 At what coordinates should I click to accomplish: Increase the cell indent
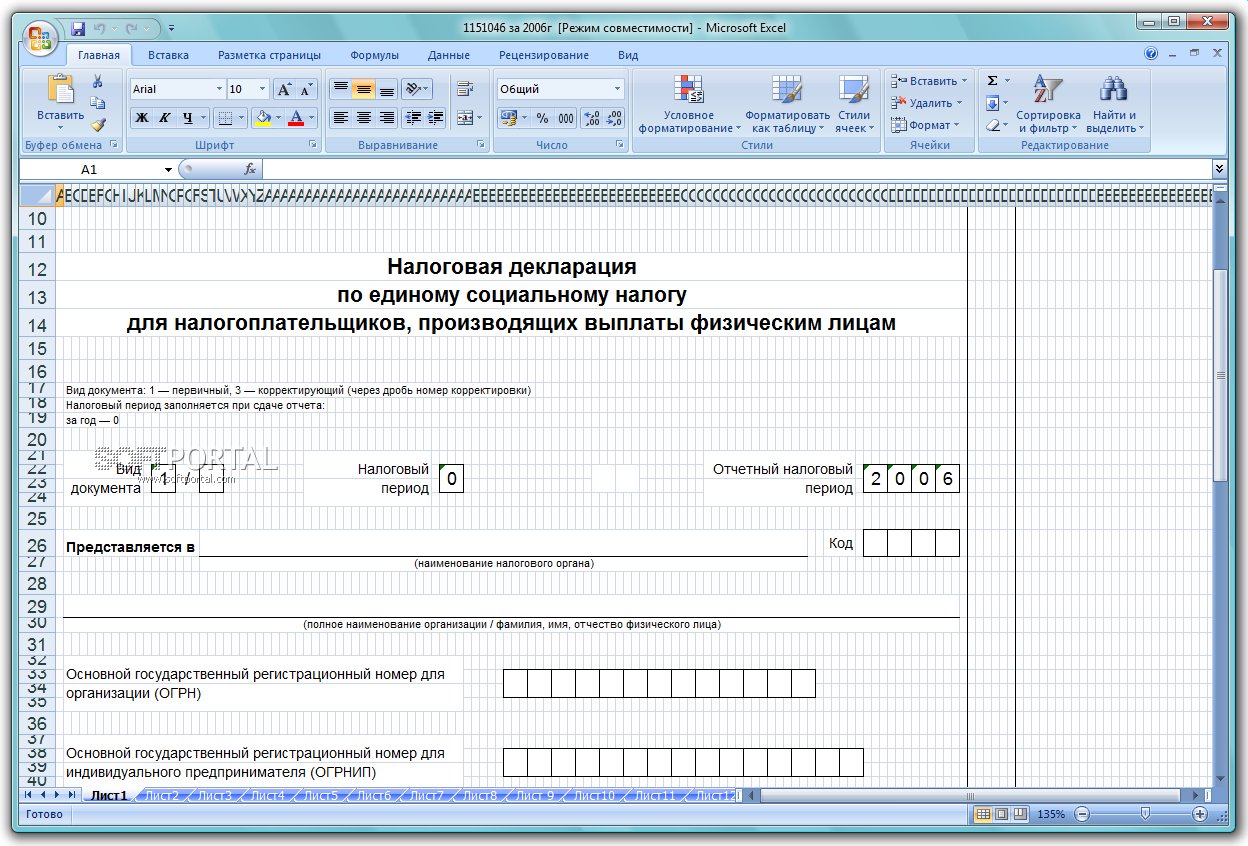pyautogui.click(x=436, y=118)
